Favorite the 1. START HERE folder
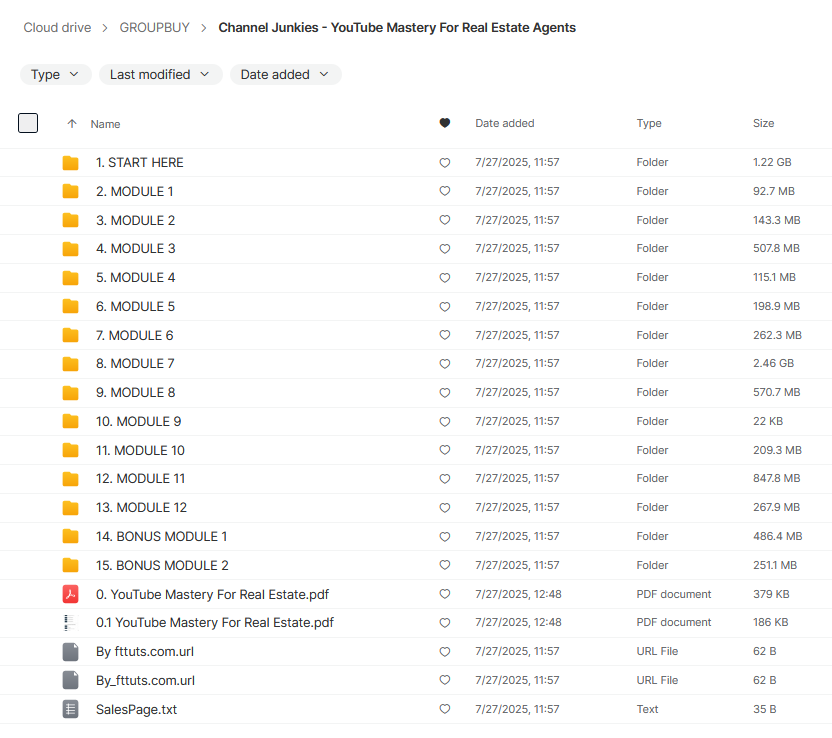 (445, 163)
